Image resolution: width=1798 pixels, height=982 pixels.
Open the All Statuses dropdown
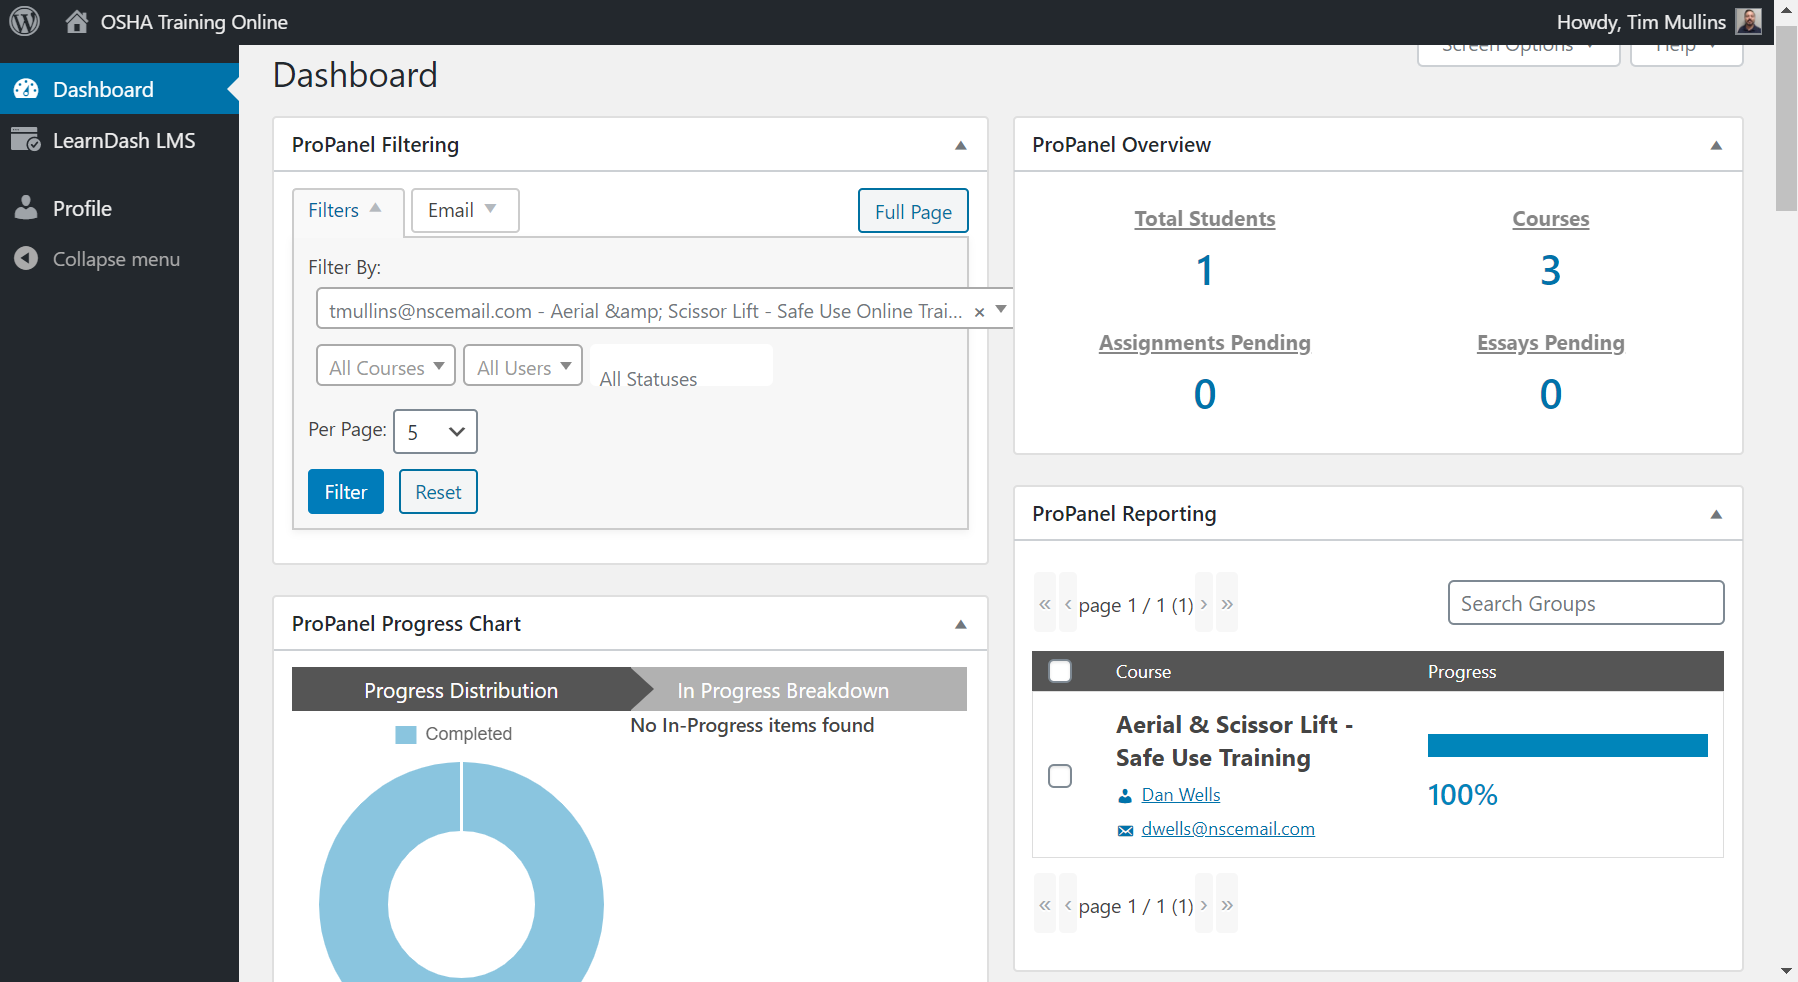coord(681,367)
